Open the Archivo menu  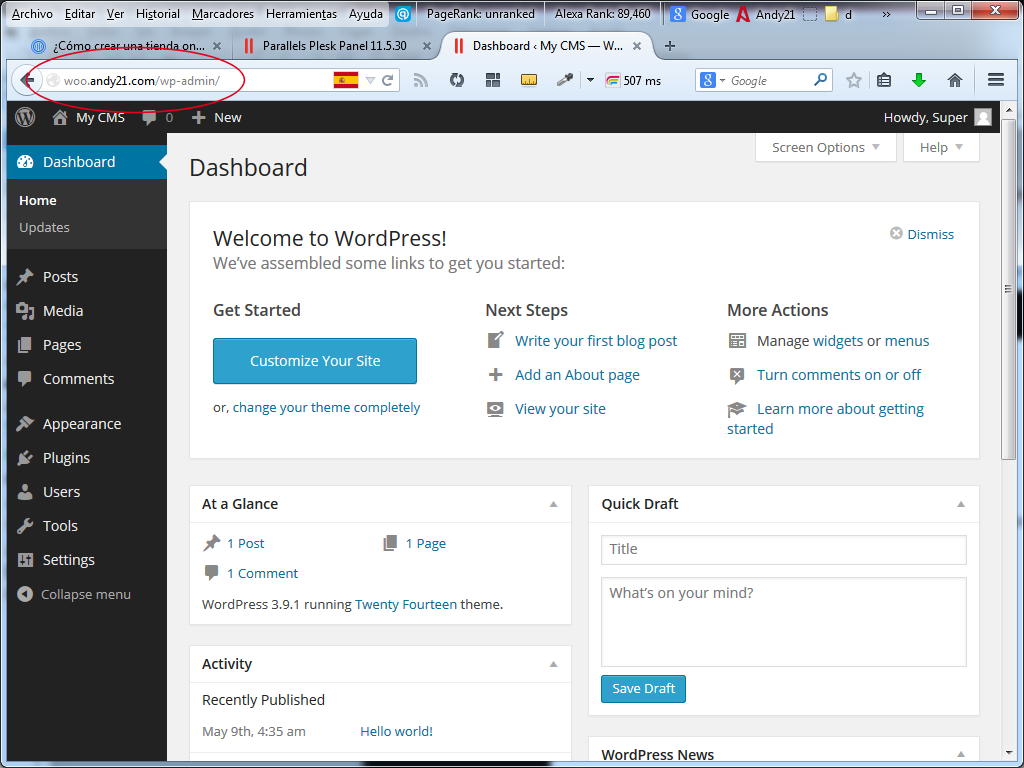[x=32, y=14]
